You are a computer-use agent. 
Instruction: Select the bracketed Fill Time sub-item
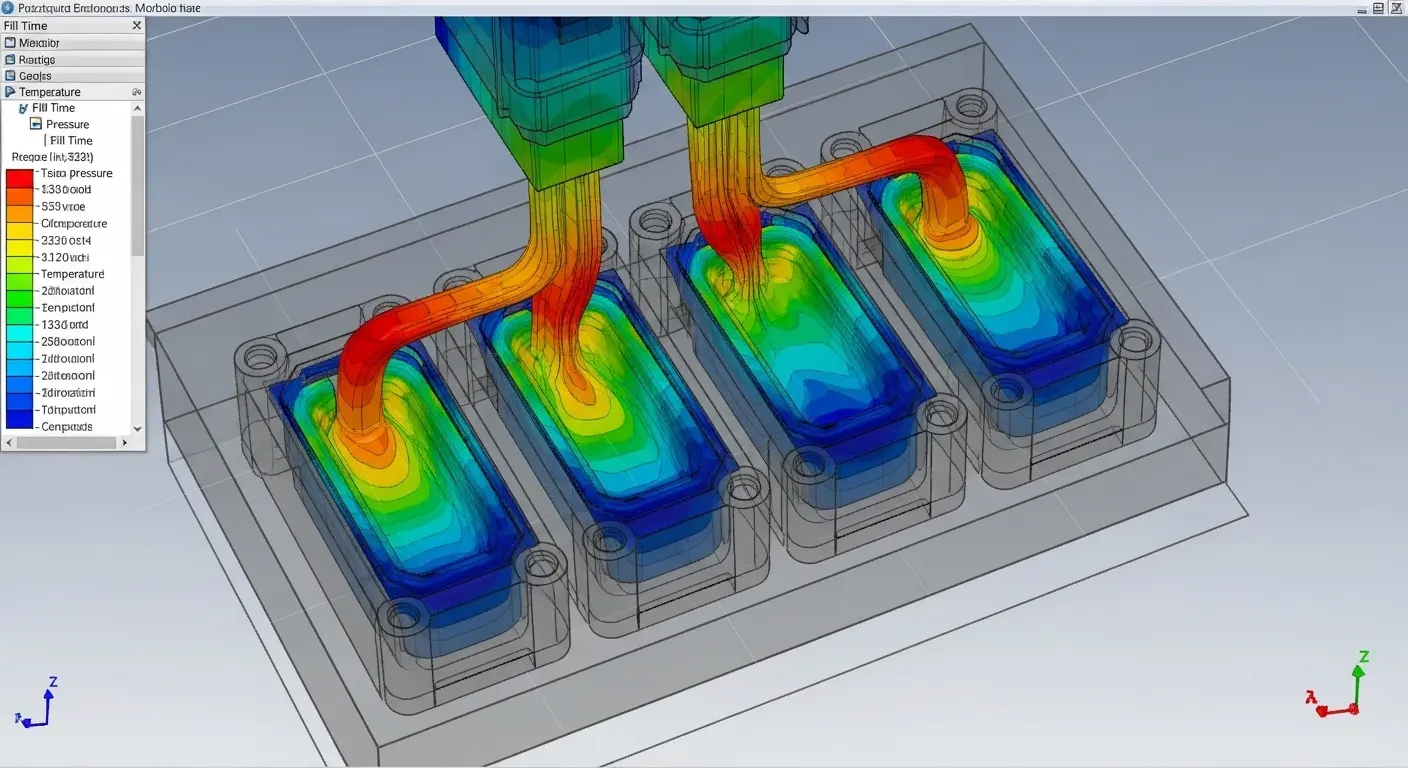pos(70,141)
